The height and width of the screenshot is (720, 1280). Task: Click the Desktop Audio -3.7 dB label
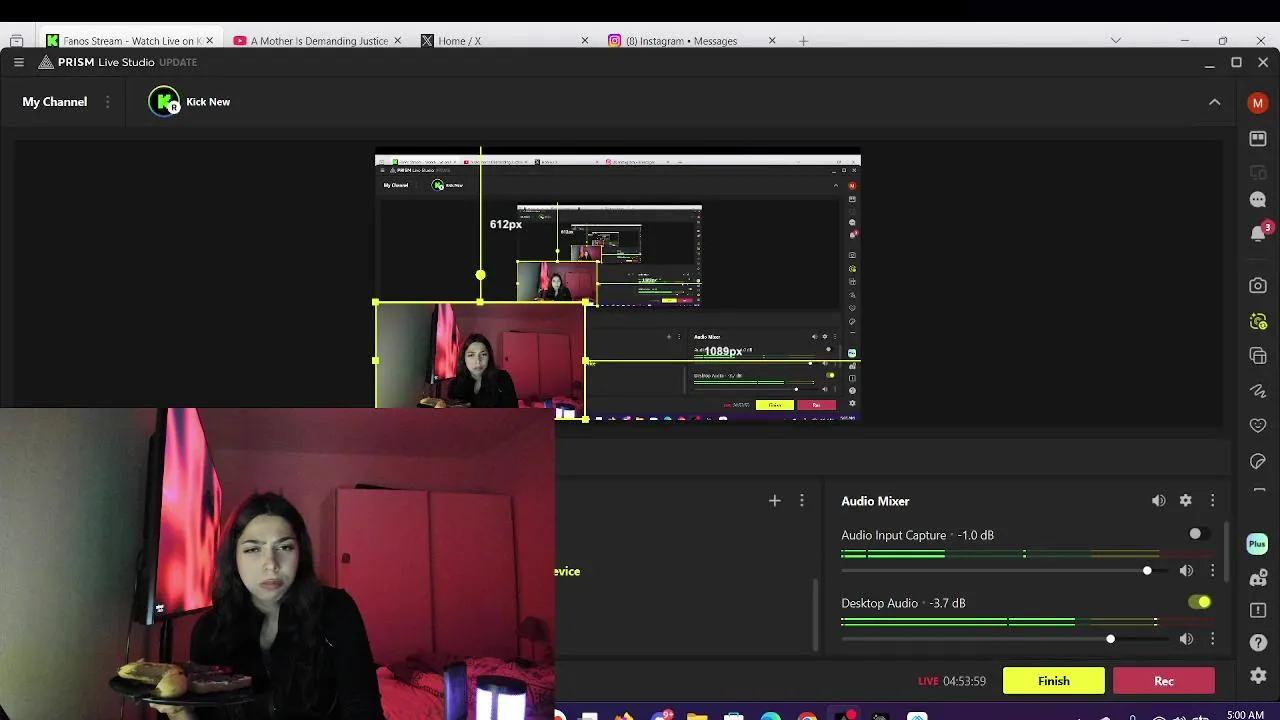coord(903,603)
